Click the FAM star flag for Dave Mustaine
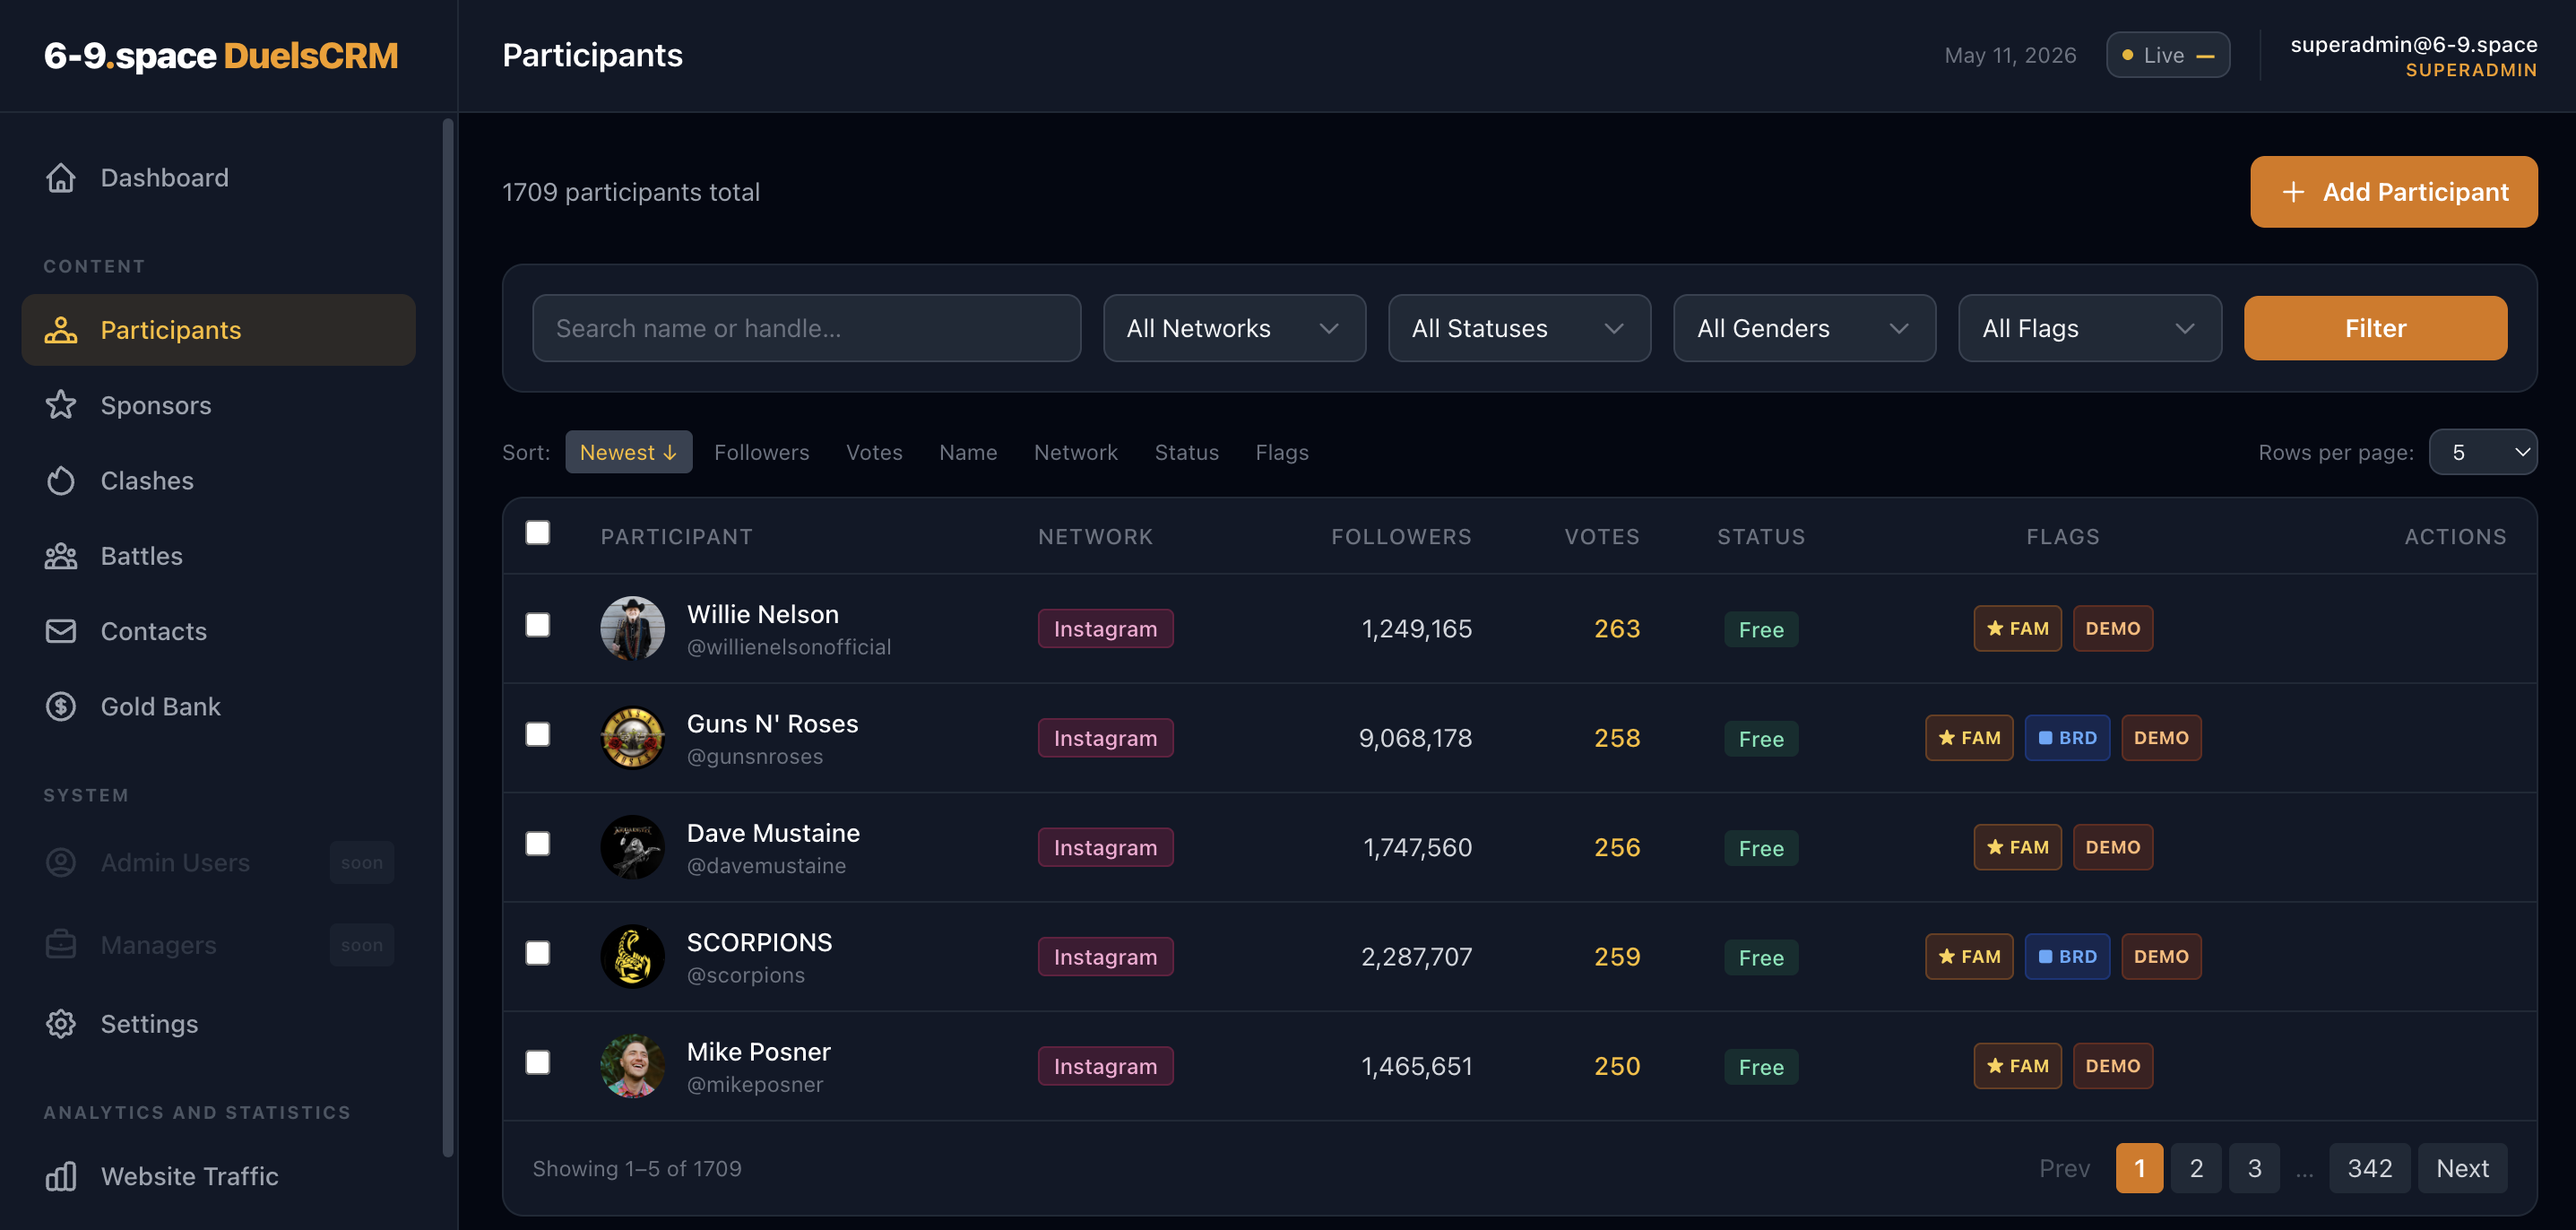The width and height of the screenshot is (2576, 1230). tap(2017, 847)
